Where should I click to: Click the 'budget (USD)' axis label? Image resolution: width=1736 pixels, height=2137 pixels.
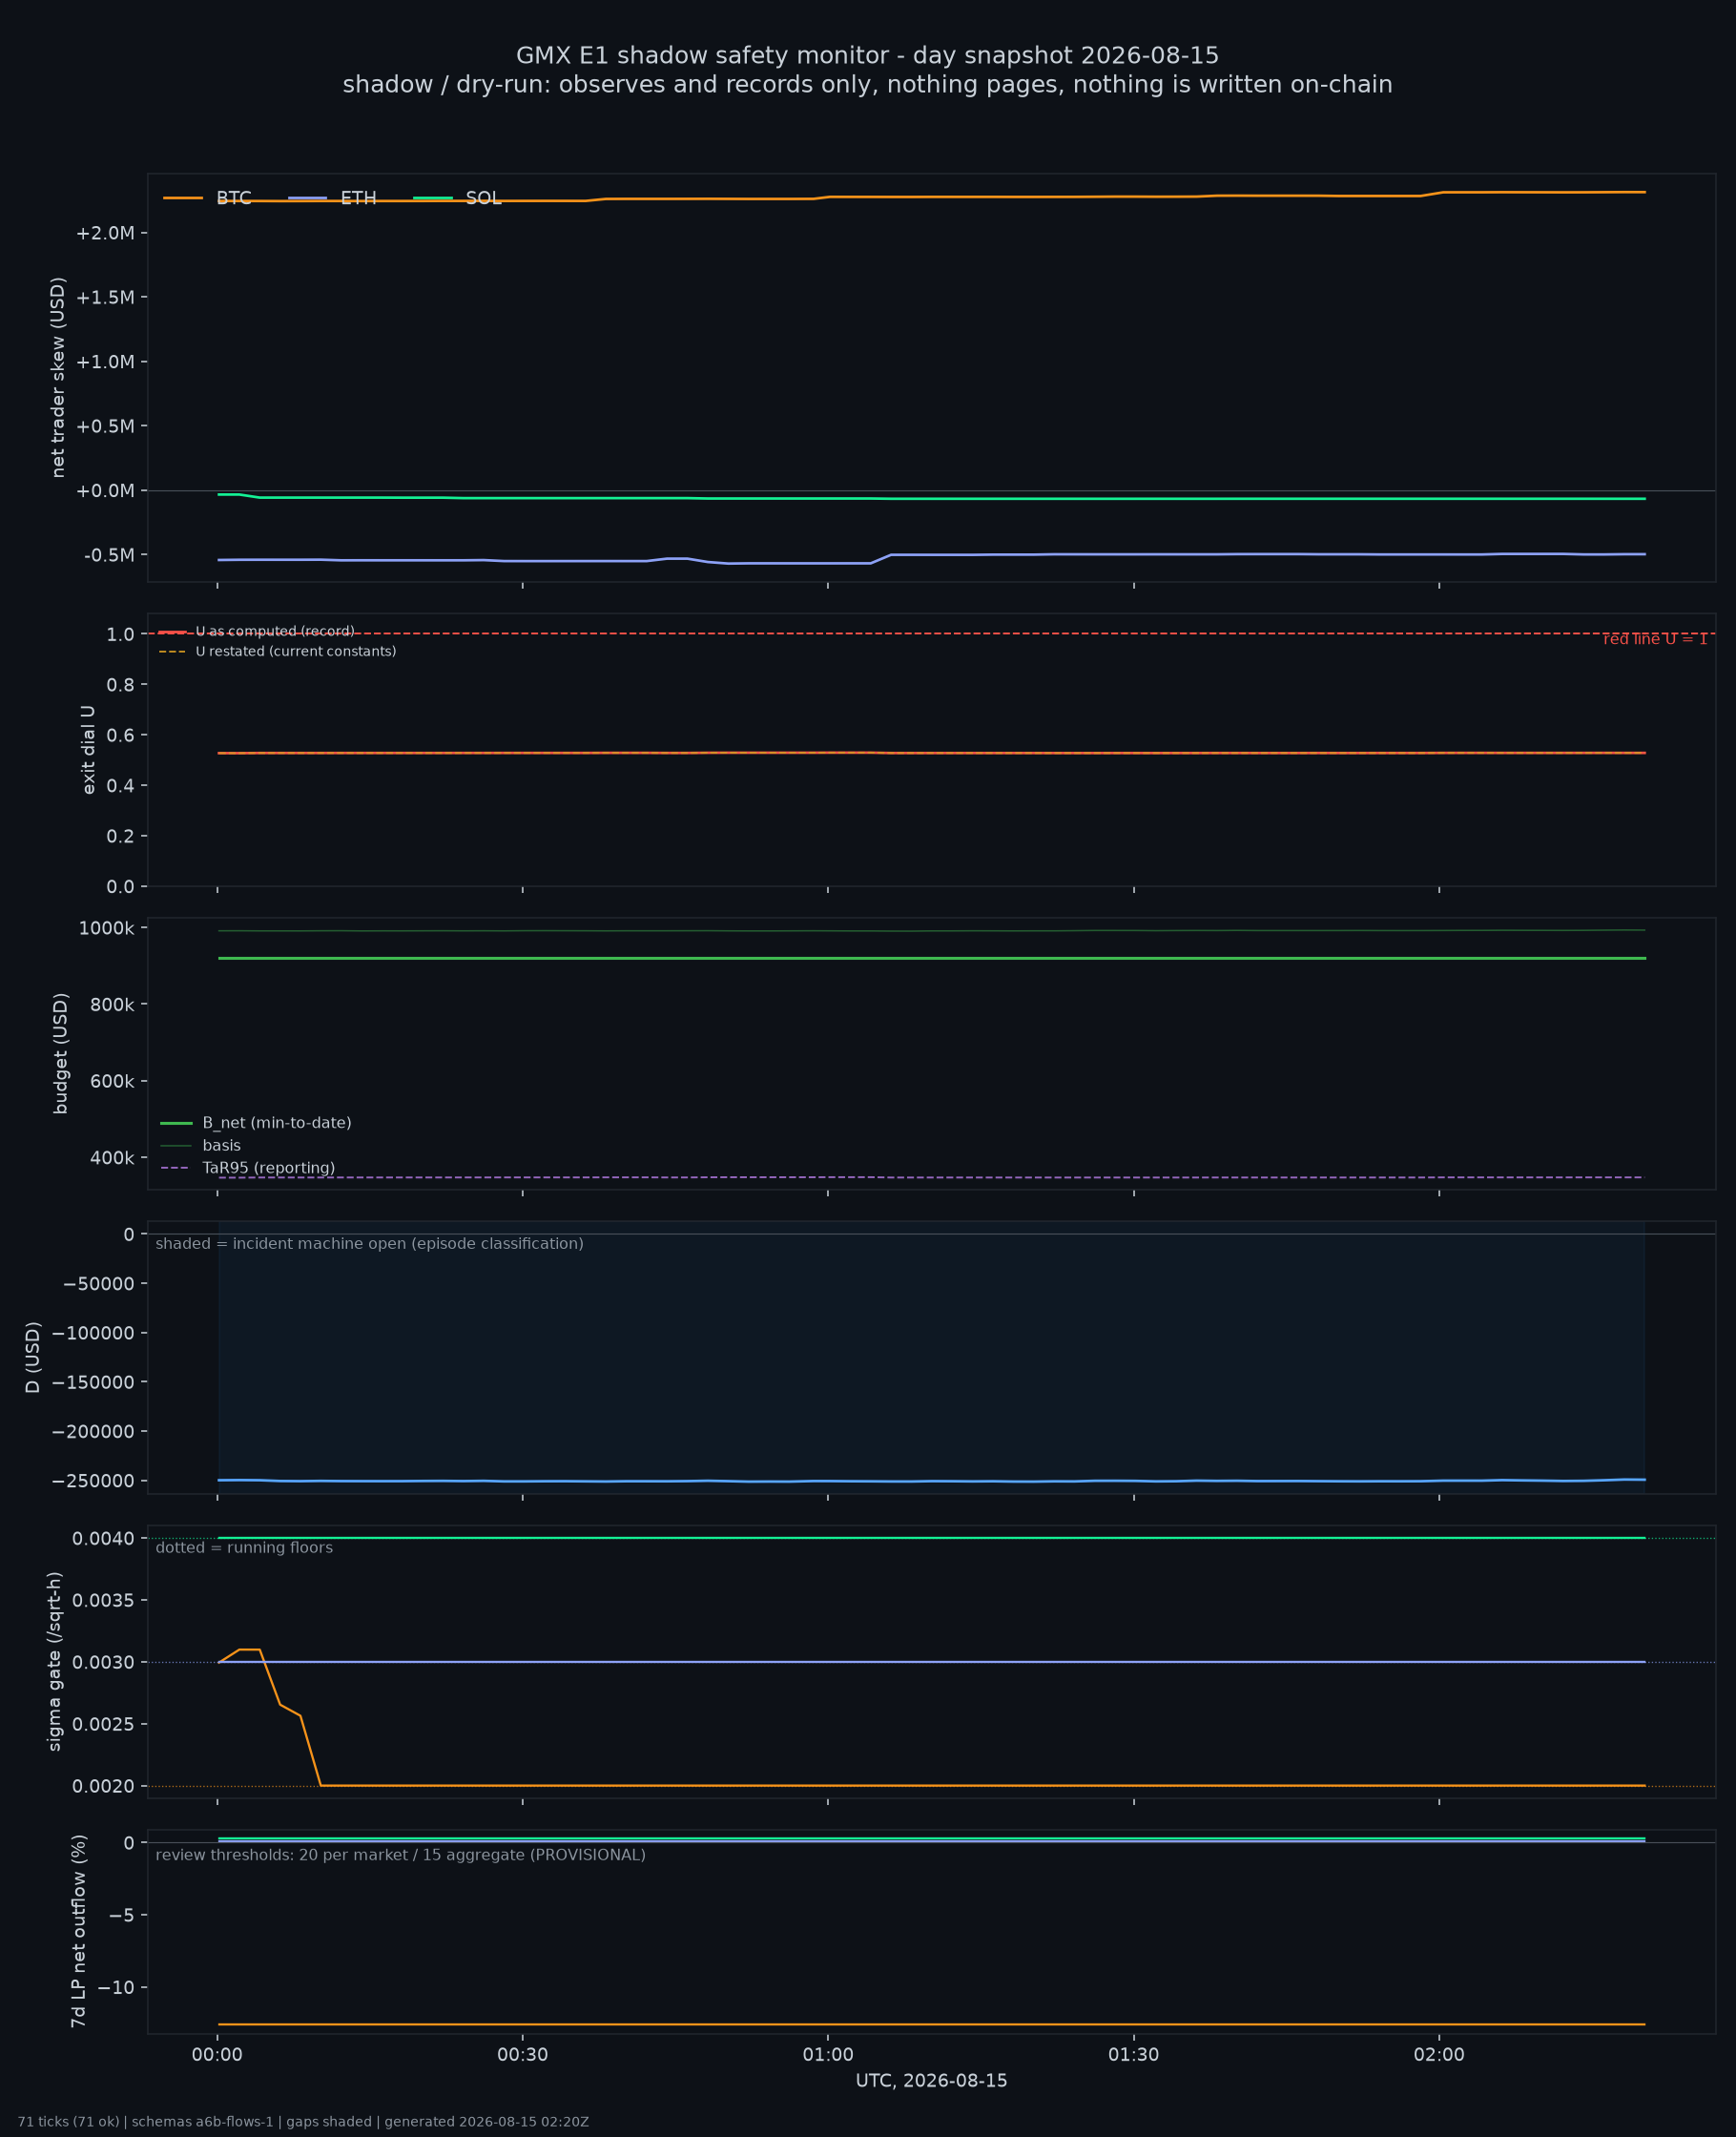coord(60,1053)
